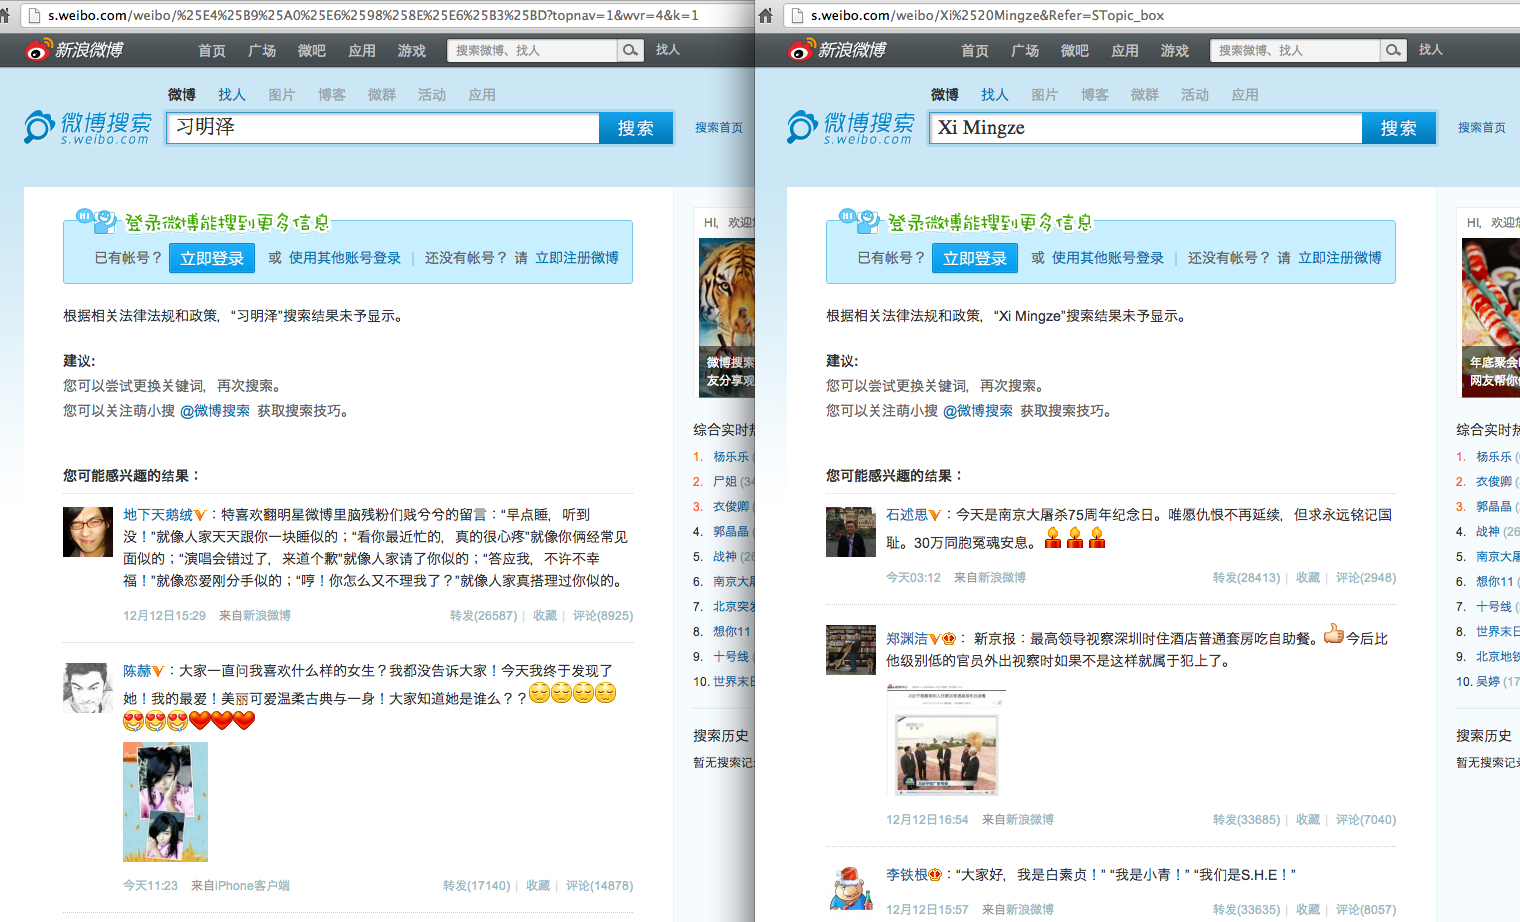Click the 微博搜索 s.weibo.com logo in right window
The image size is (1520, 922).
[851, 128]
